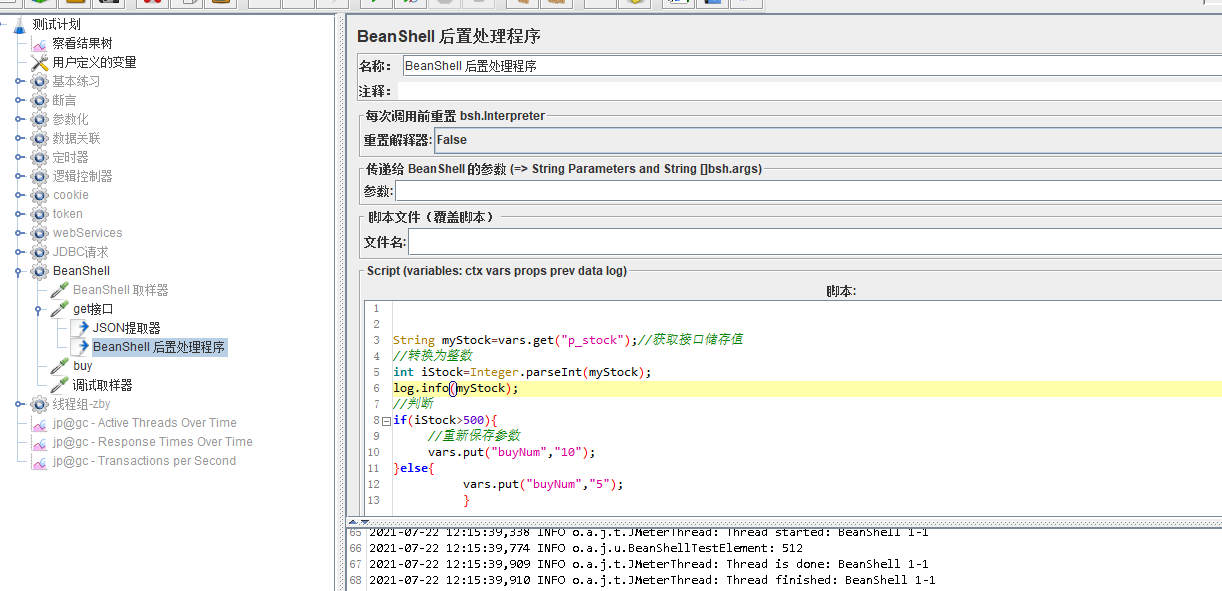
Task: Click the 名称 name input field
Action: pyautogui.click(x=811, y=66)
